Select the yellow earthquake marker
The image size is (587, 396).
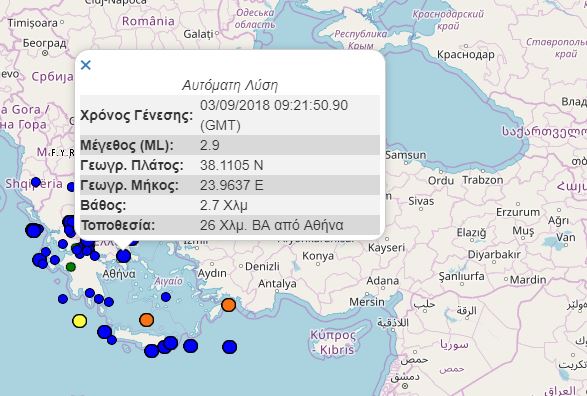pyautogui.click(x=79, y=321)
